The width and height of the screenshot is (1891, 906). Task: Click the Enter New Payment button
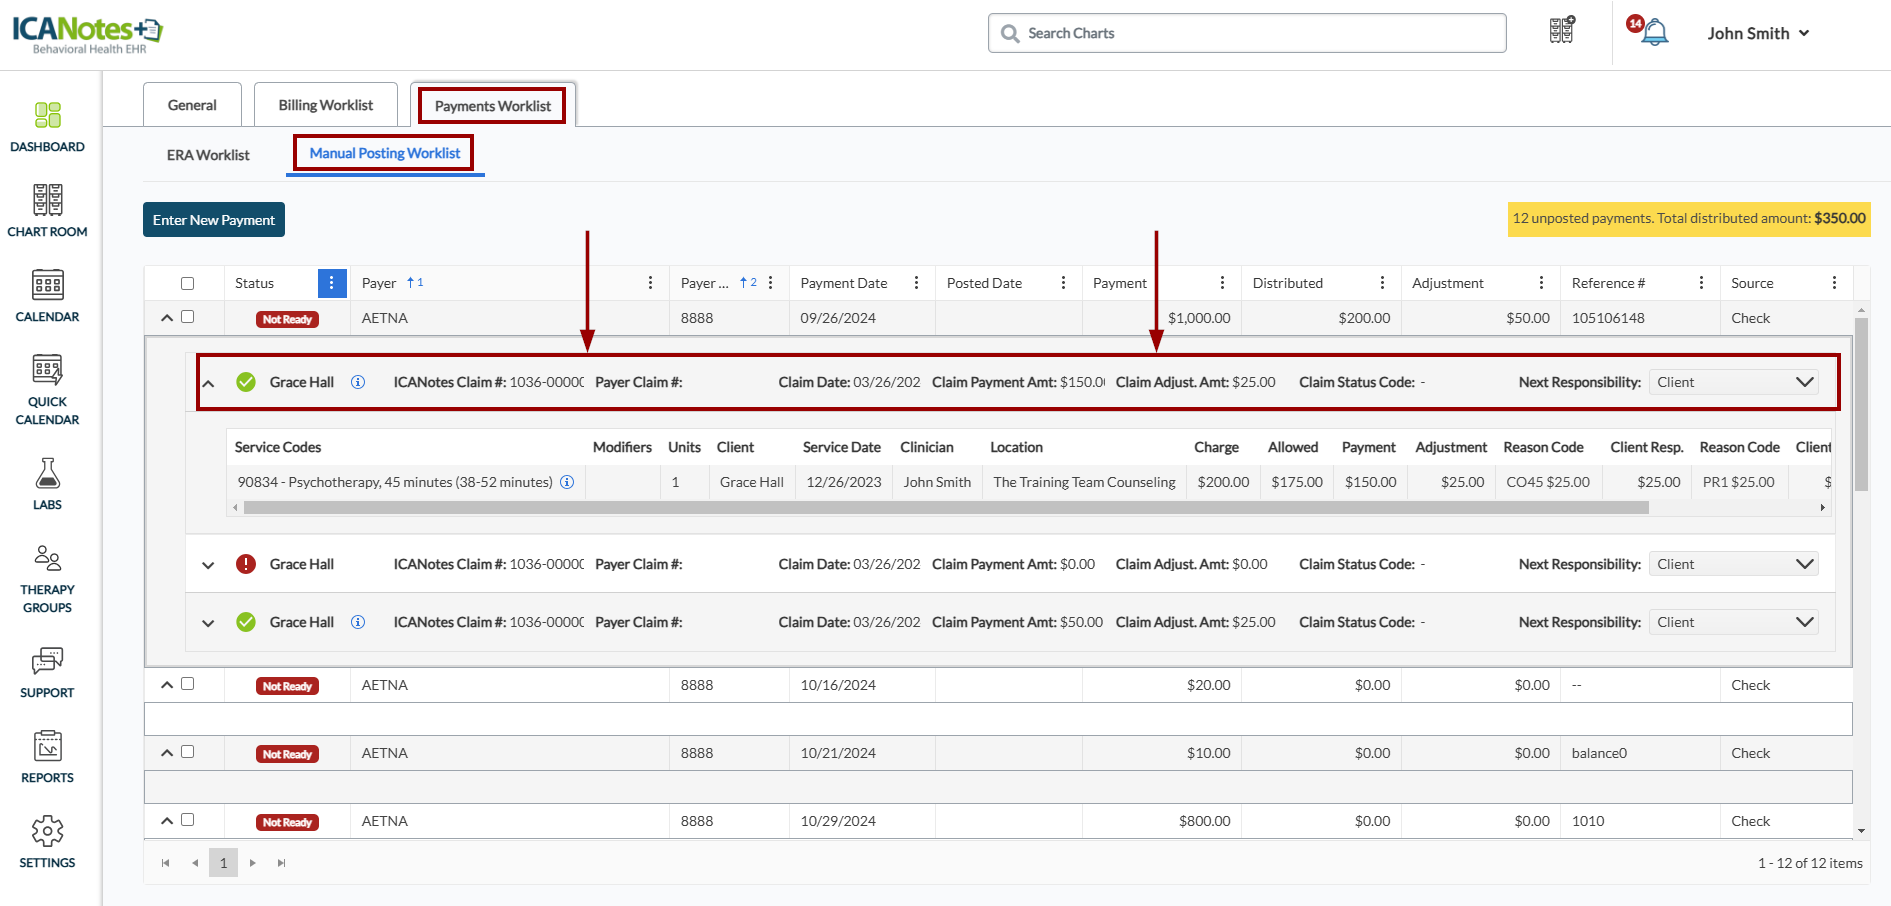214,220
